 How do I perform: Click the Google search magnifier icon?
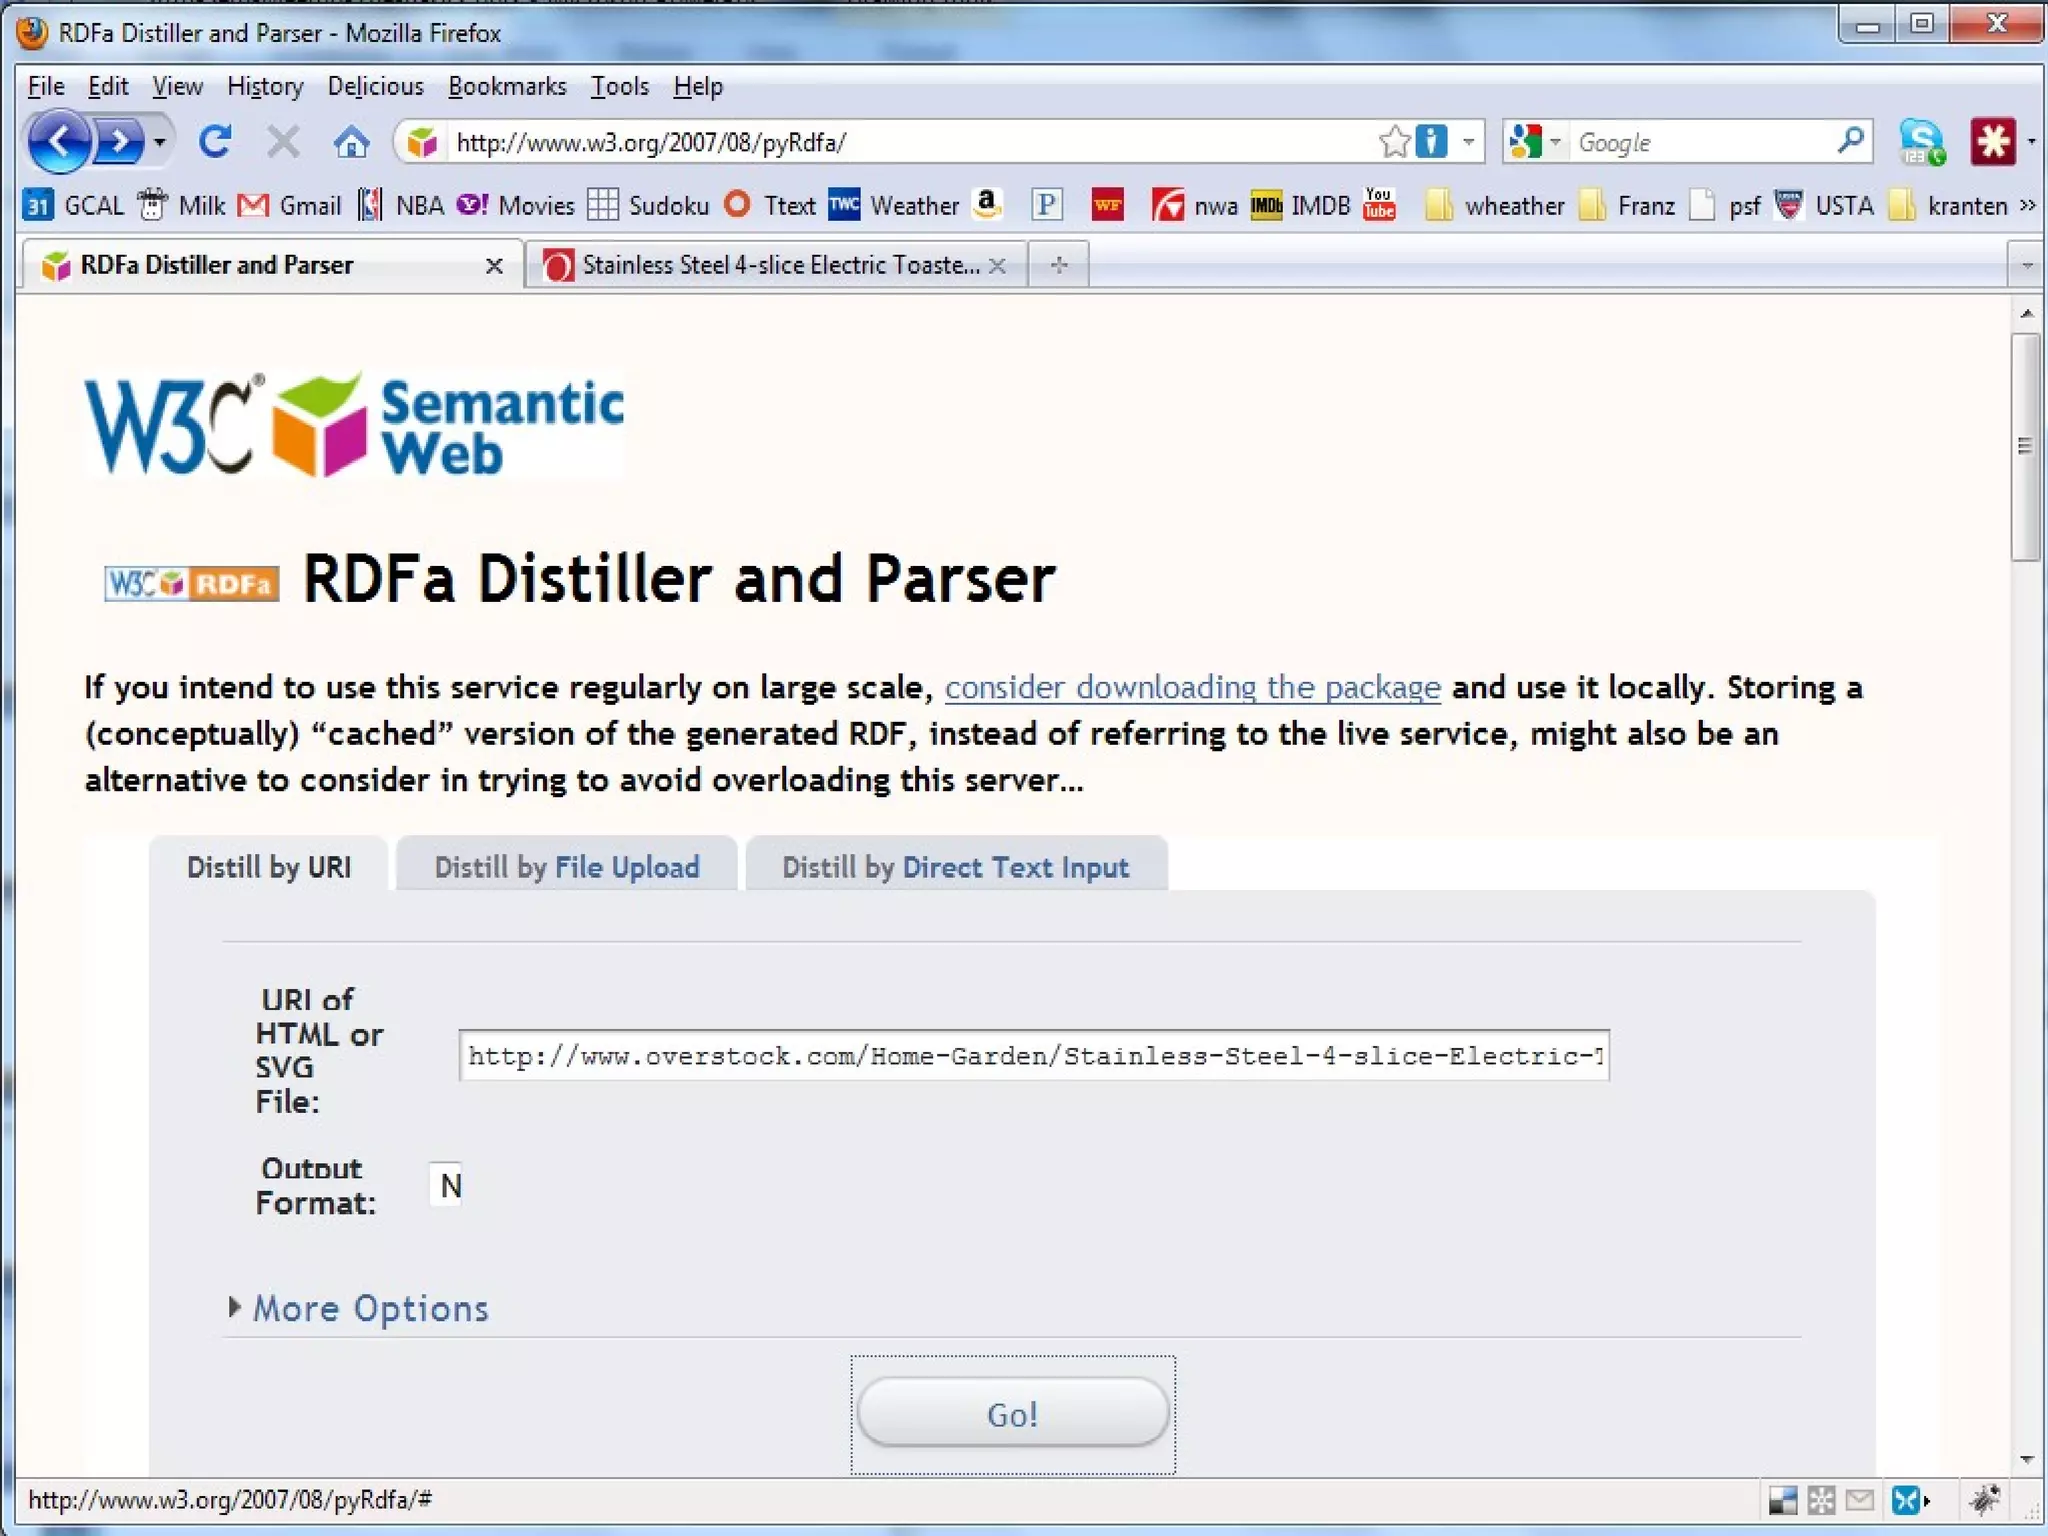pyautogui.click(x=1850, y=142)
